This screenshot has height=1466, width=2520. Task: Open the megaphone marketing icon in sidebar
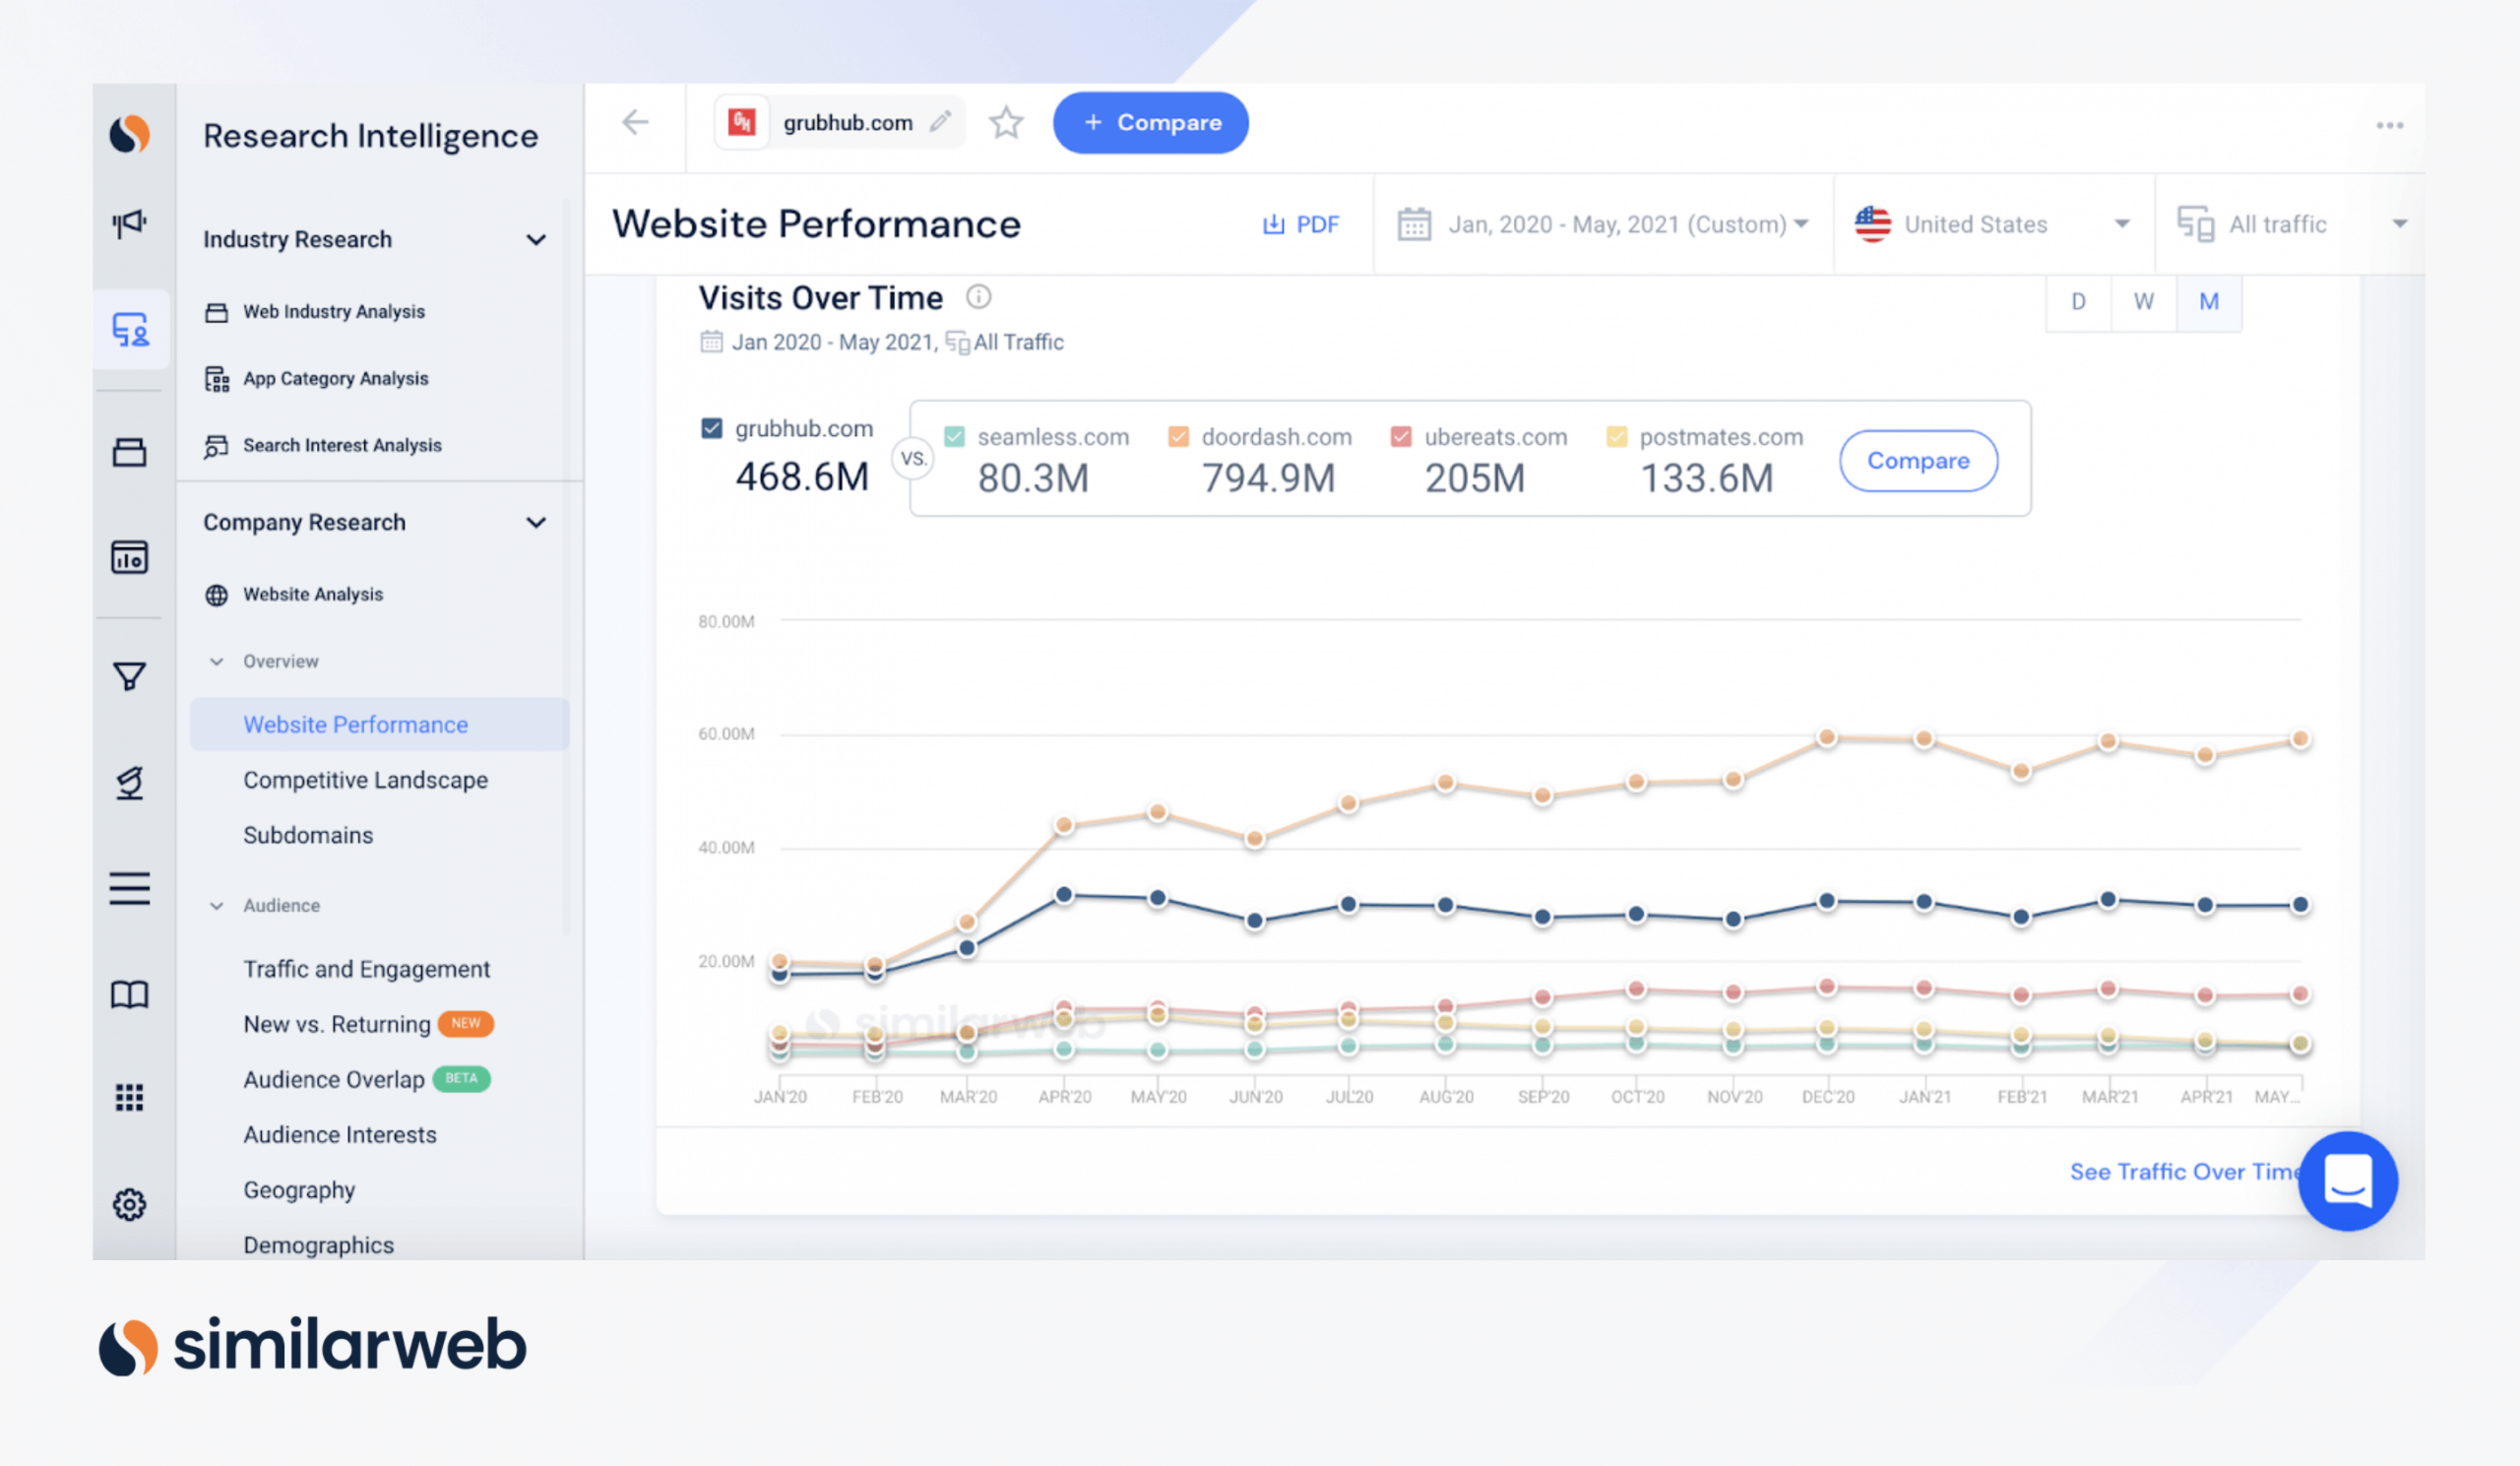(129, 223)
